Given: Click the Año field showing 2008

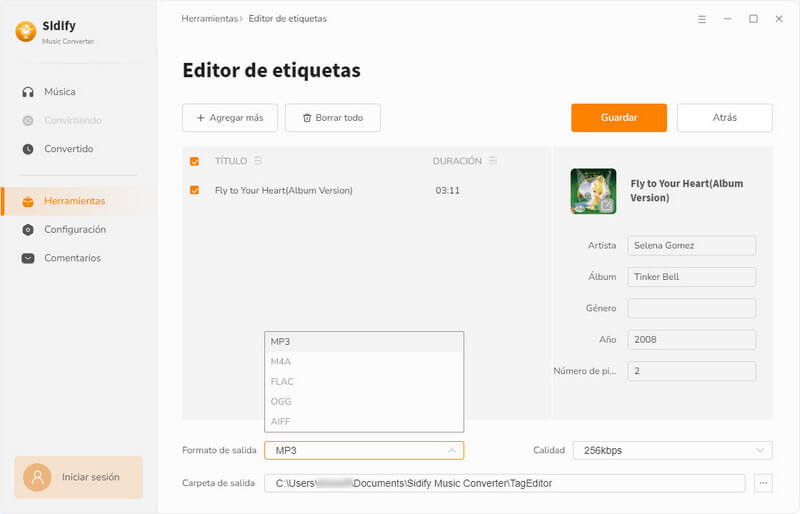Looking at the screenshot, I should tap(691, 339).
